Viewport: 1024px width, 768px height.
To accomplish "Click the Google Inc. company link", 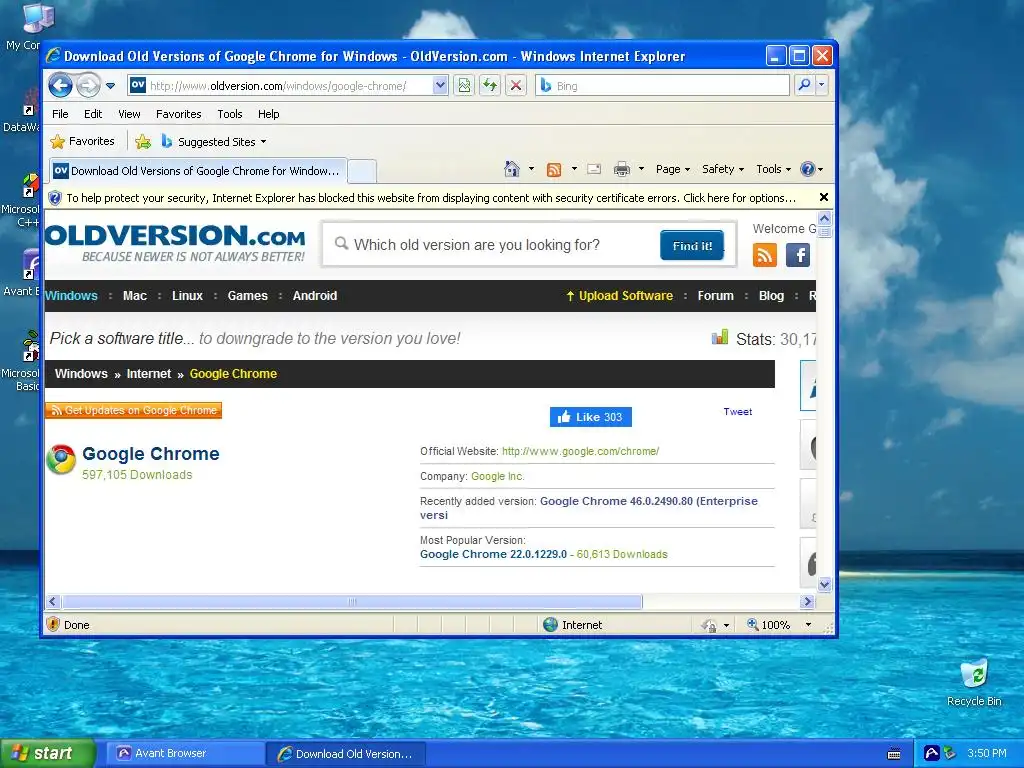I will tap(498, 476).
